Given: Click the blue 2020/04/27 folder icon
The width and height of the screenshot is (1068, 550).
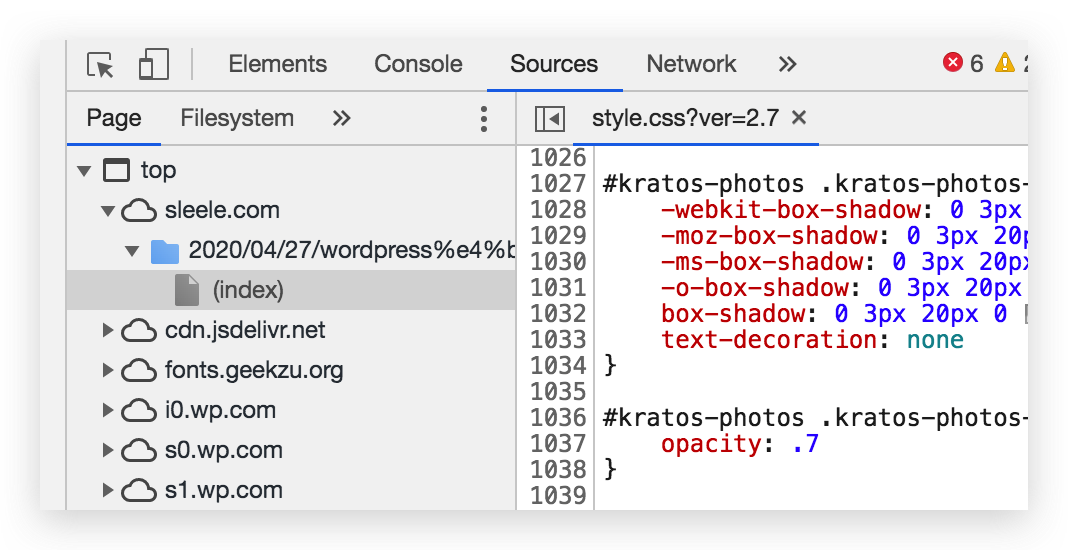Looking at the screenshot, I should (x=165, y=251).
